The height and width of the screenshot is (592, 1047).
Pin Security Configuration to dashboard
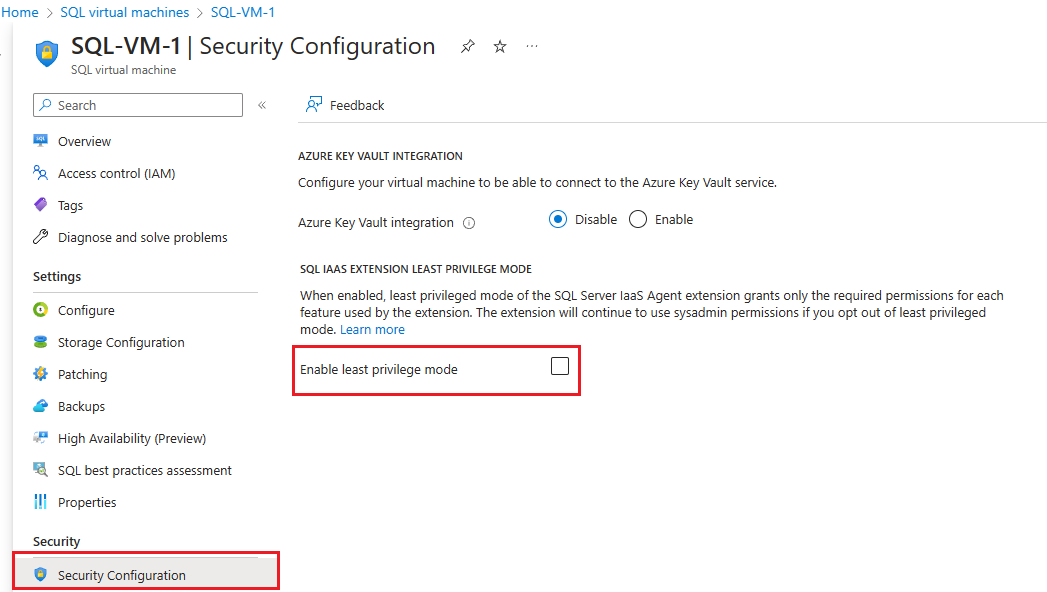(467, 46)
